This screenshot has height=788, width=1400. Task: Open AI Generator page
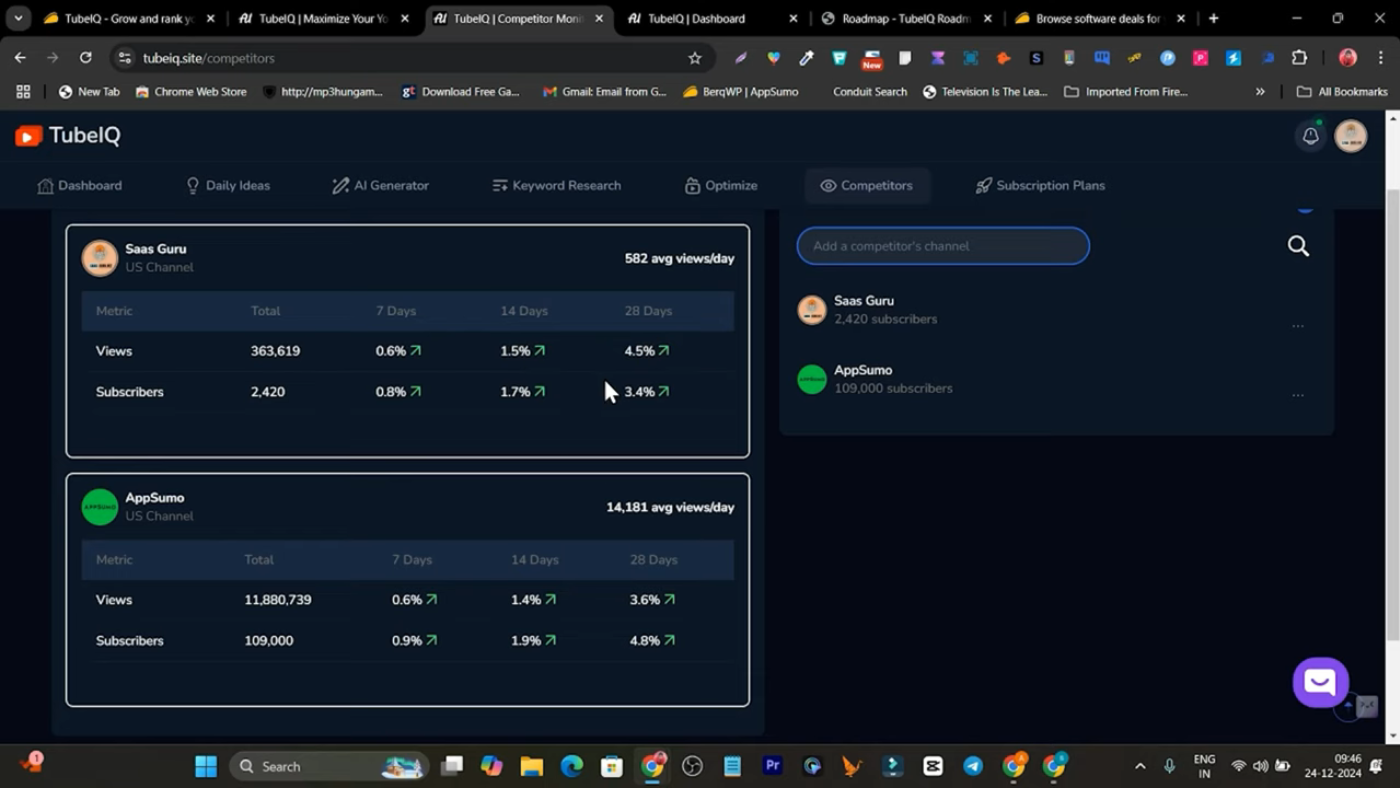point(380,186)
